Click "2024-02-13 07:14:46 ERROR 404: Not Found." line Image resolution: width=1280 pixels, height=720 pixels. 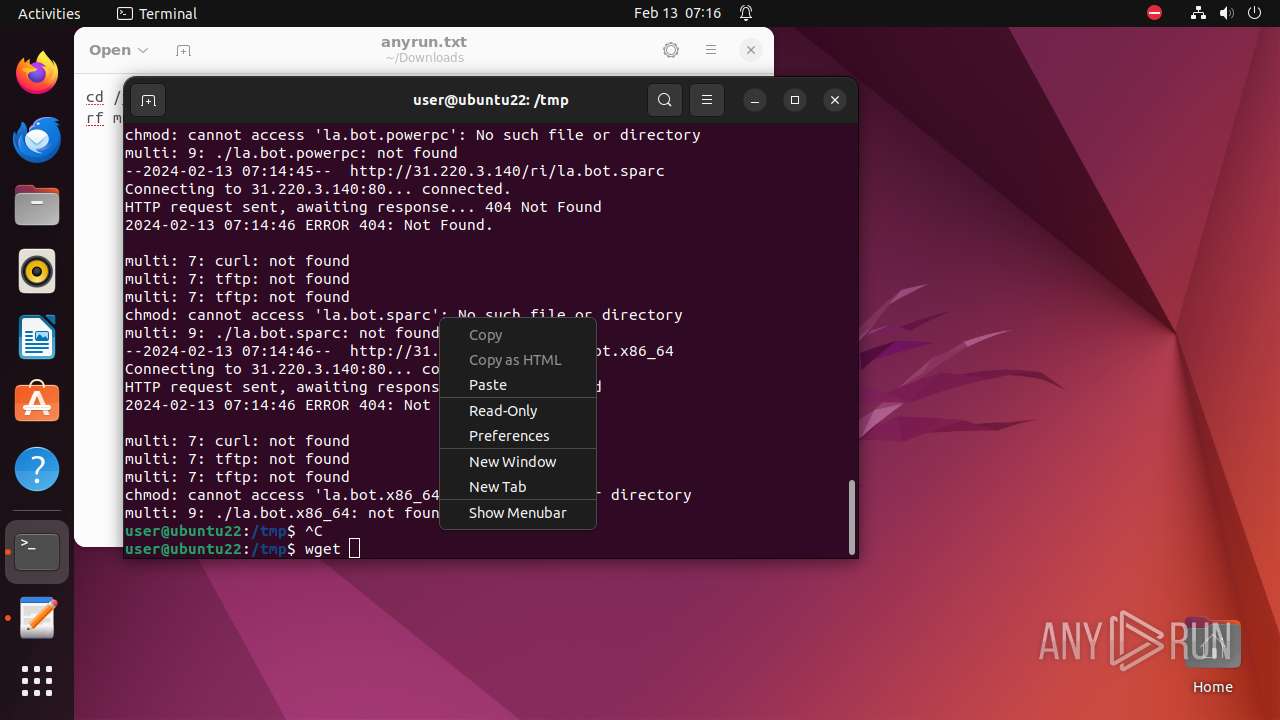[309, 225]
